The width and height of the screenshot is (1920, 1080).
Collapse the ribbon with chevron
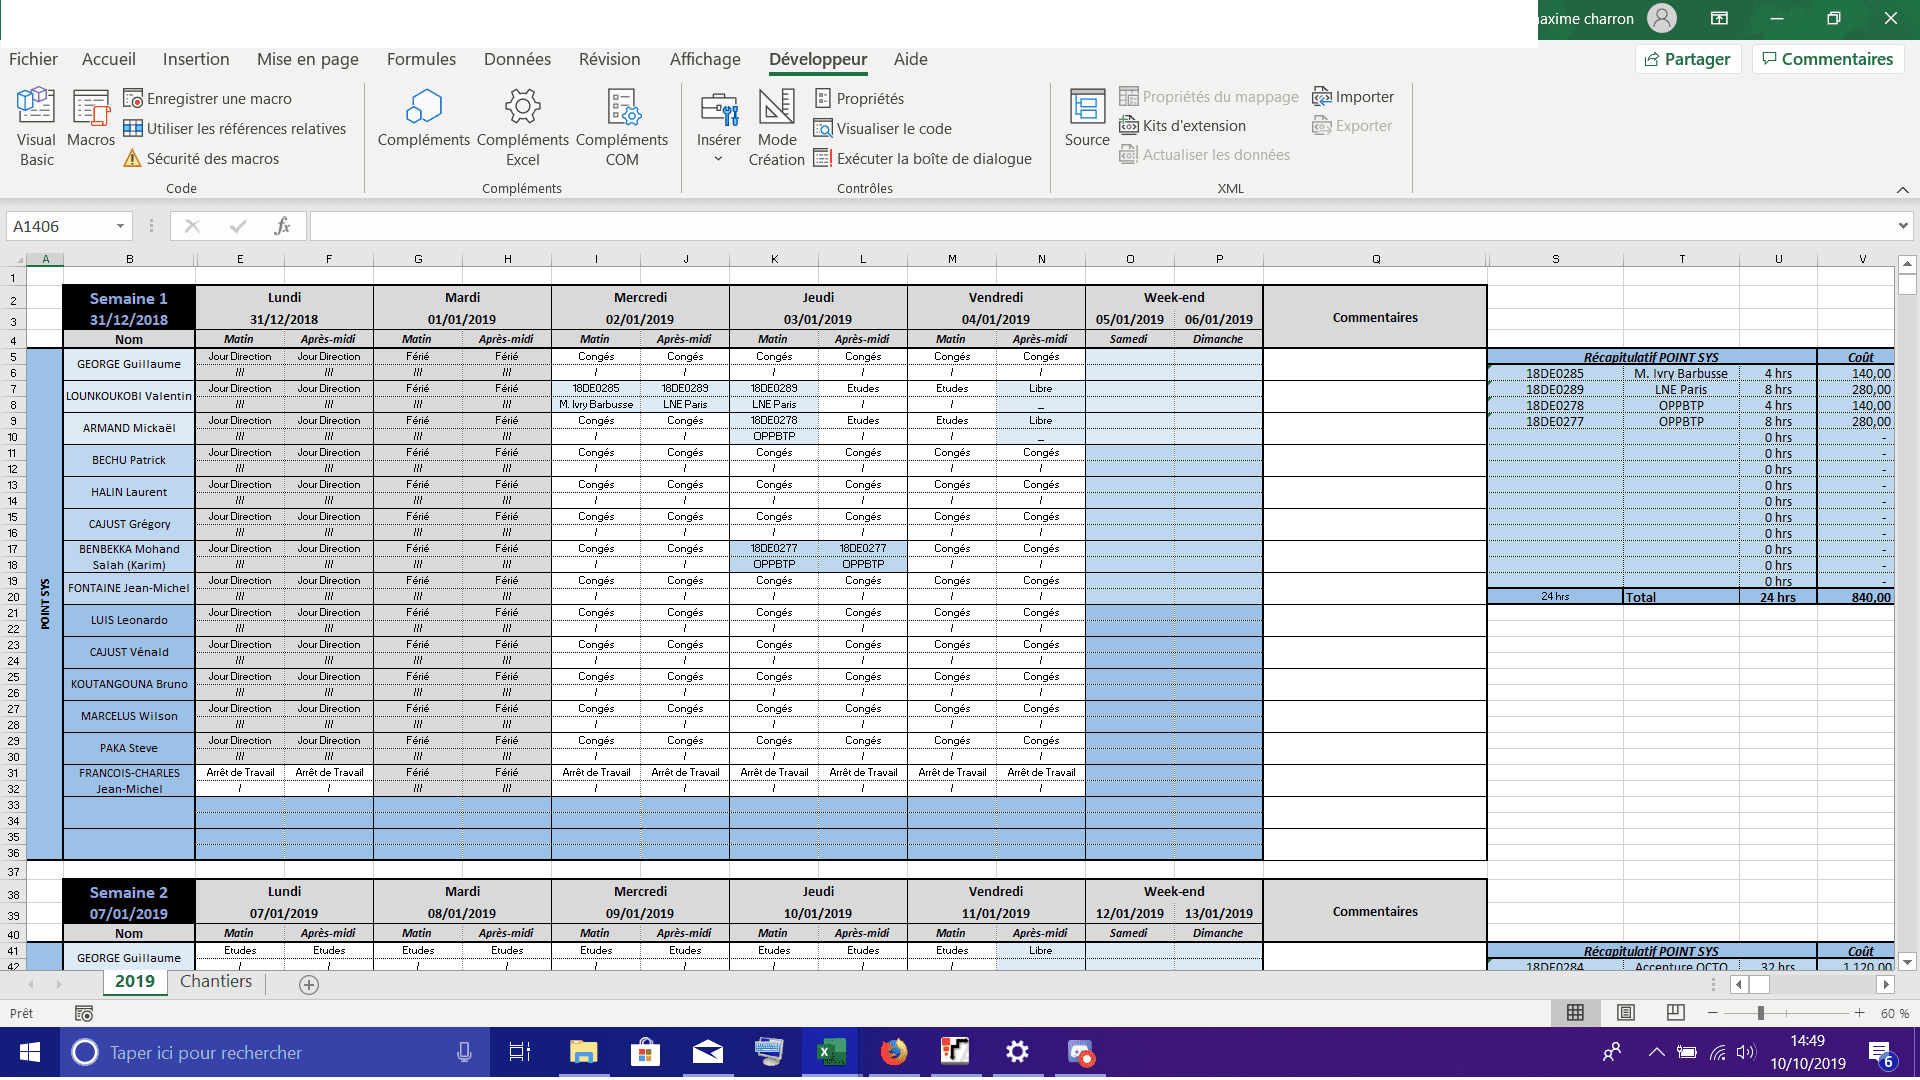(1902, 190)
